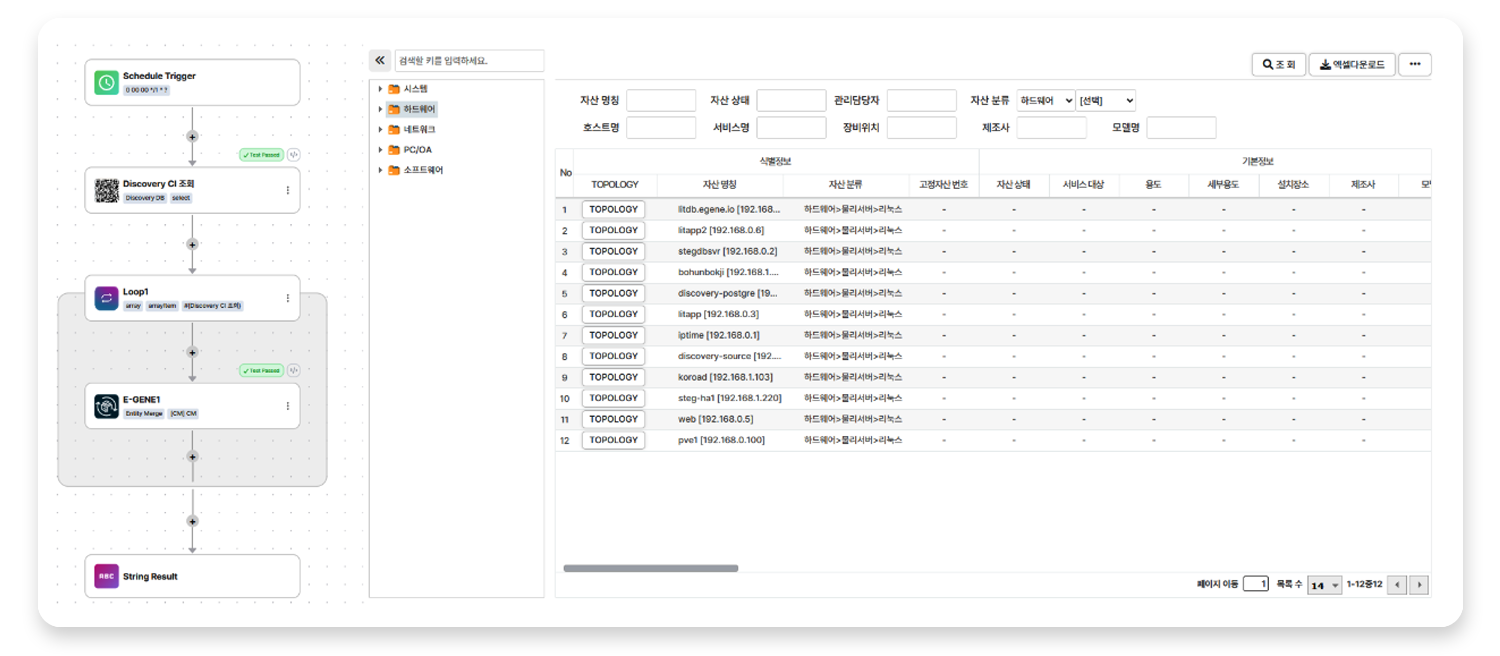Expand the 하드웨어 tree node arrow
This screenshot has height=656, width=1500.
[x=380, y=109]
